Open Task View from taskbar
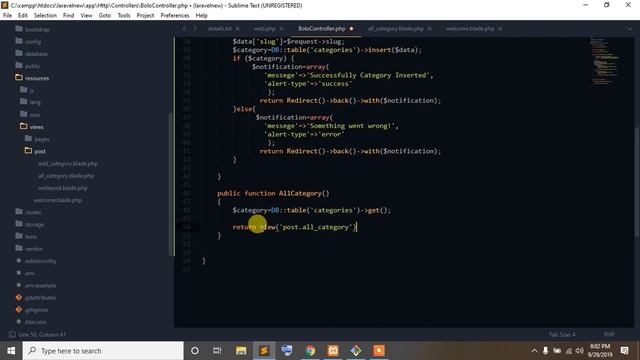Image resolution: width=640 pixels, height=360 pixels. tap(217, 351)
